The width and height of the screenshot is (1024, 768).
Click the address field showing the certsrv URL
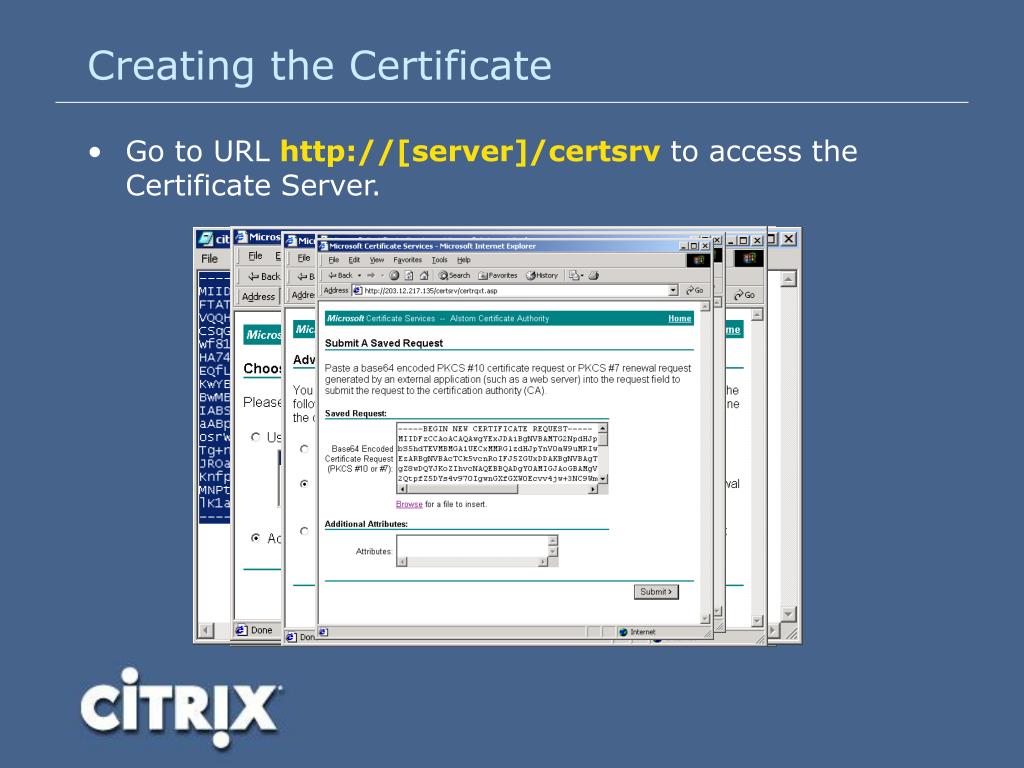(x=516, y=291)
